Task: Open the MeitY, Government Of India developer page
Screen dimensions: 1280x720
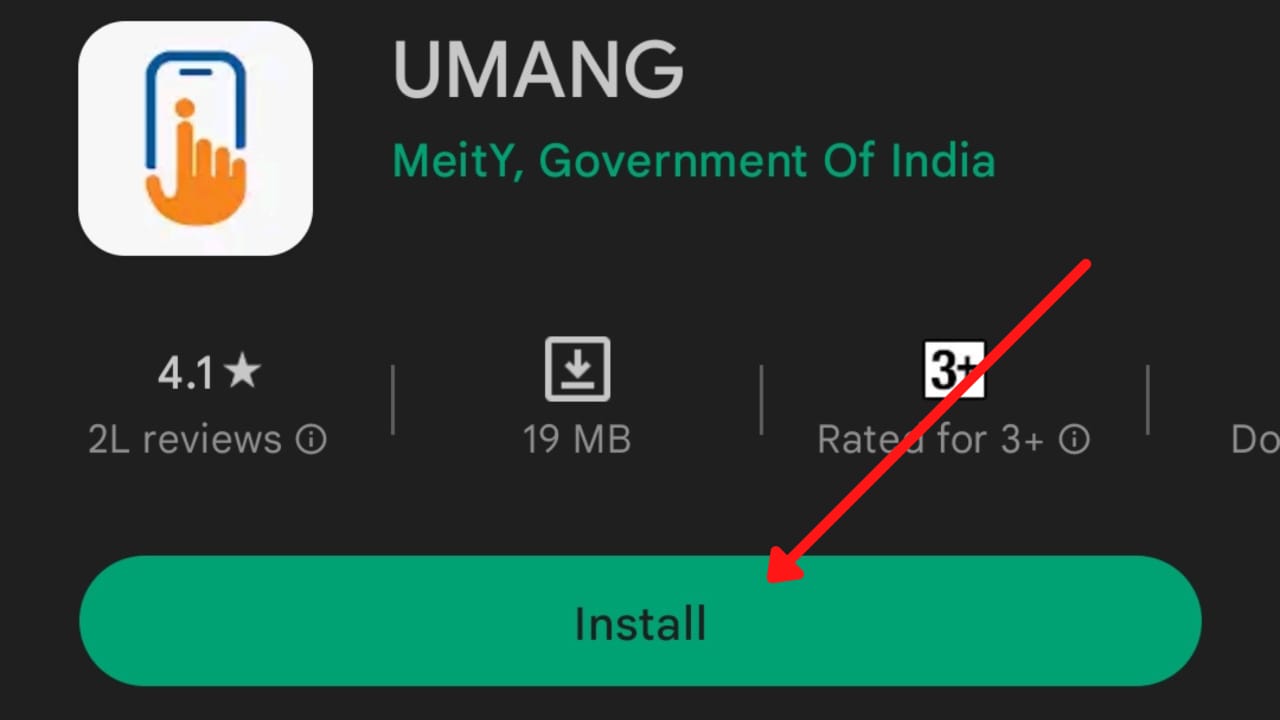Action: coord(693,162)
